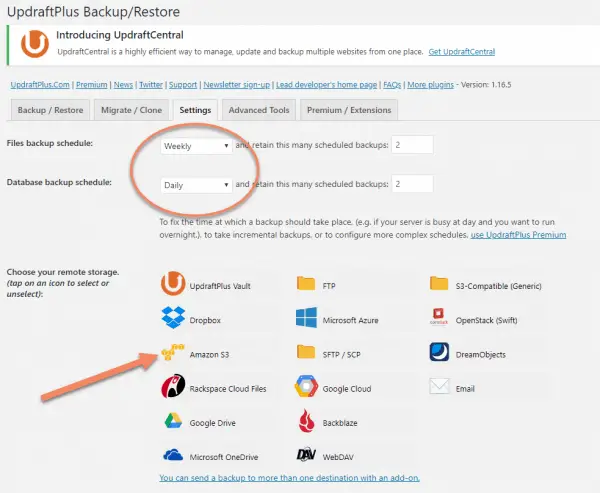Open the Advanced Tools tab
Viewport: 600px width, 493px height.
pyautogui.click(x=259, y=110)
